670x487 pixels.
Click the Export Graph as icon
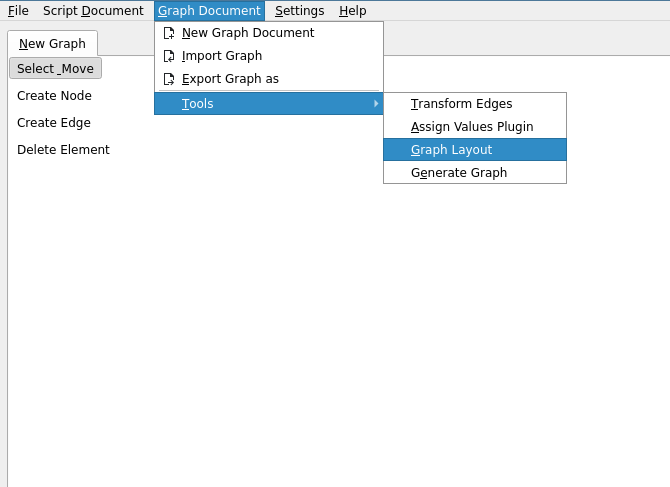coord(169,79)
